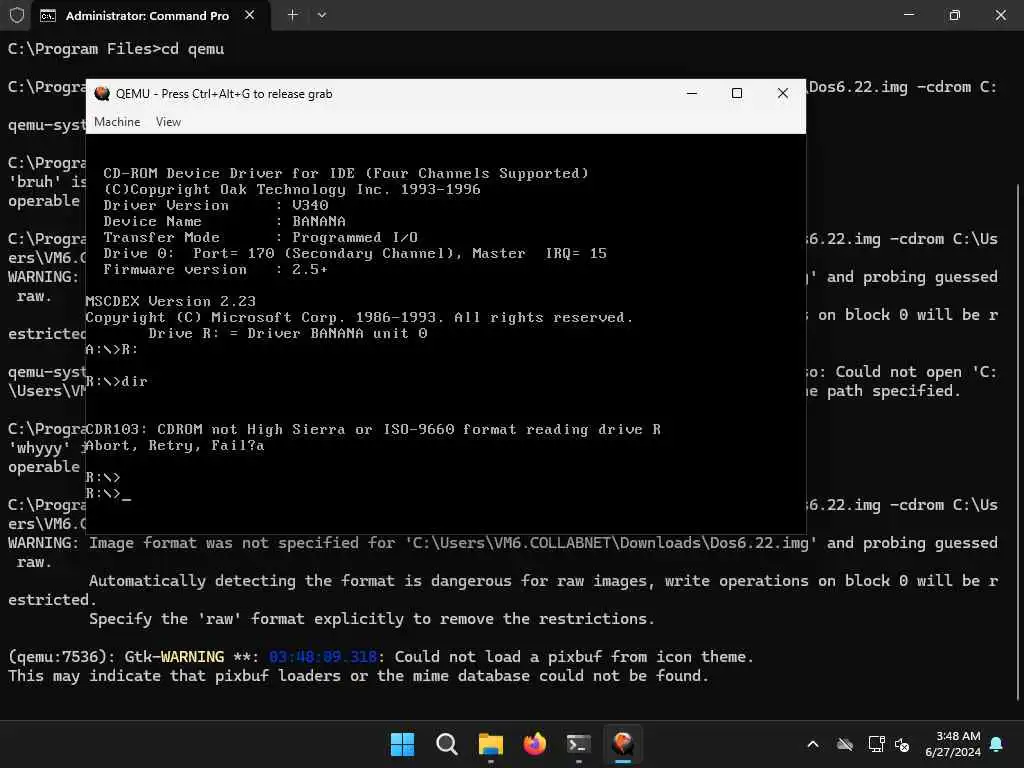1024x768 pixels.
Task: Switch to QEMU in the taskbar
Action: point(623,744)
